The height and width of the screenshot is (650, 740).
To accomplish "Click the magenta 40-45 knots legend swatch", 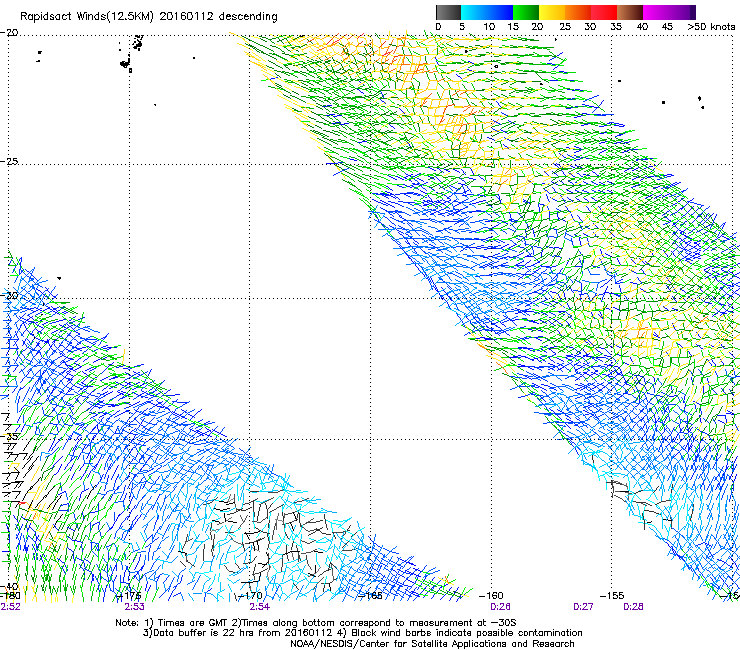I will (x=656, y=12).
